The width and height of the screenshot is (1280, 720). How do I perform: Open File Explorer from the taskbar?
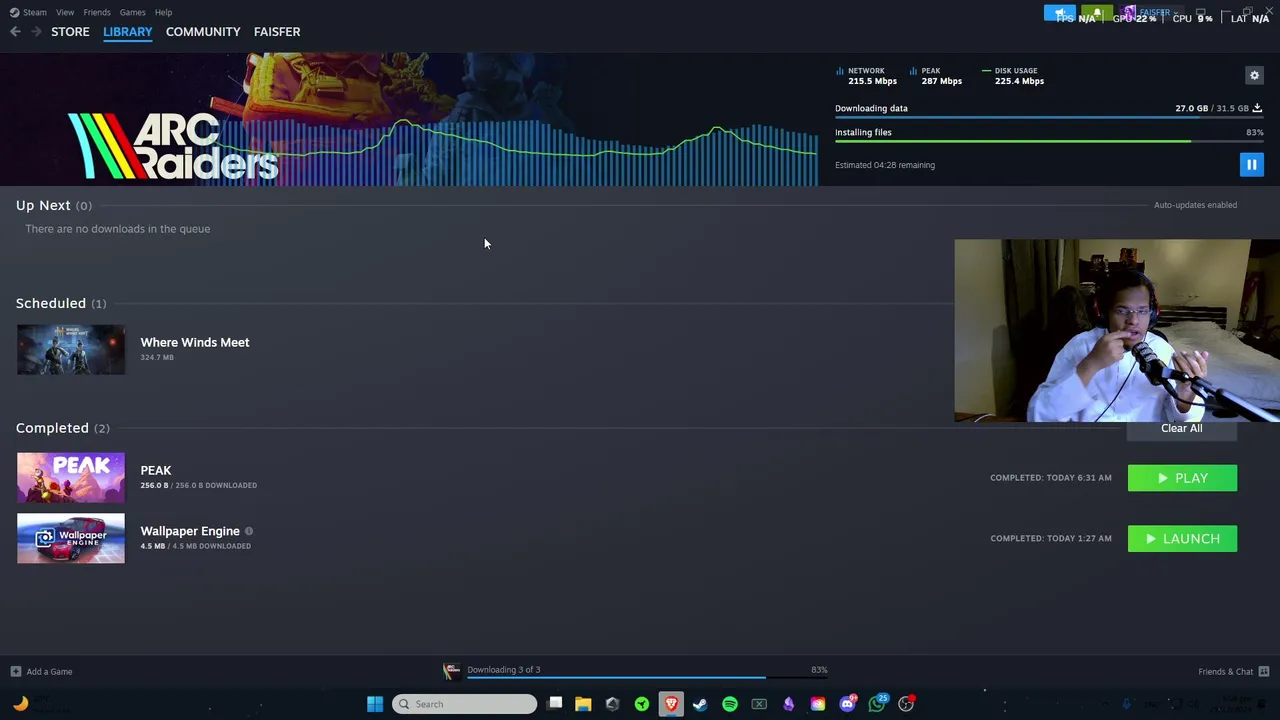[x=583, y=704]
